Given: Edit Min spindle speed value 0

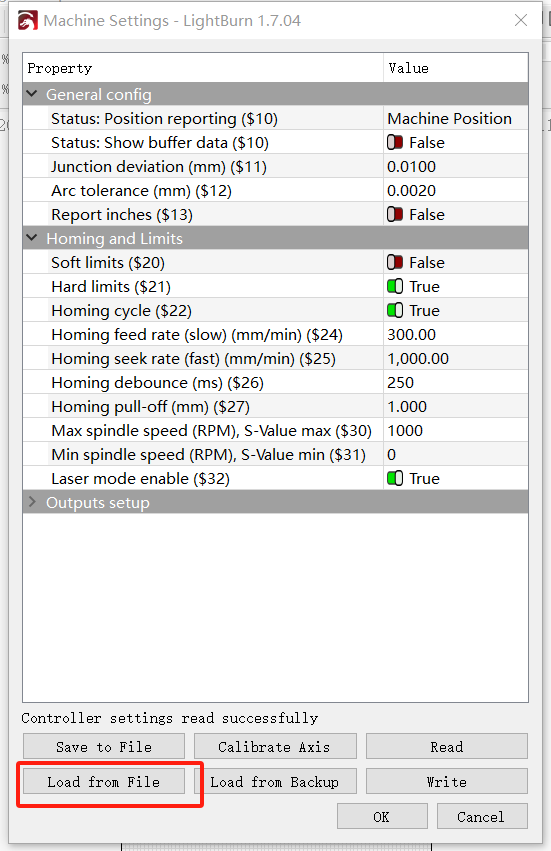Looking at the screenshot, I should (455, 455).
